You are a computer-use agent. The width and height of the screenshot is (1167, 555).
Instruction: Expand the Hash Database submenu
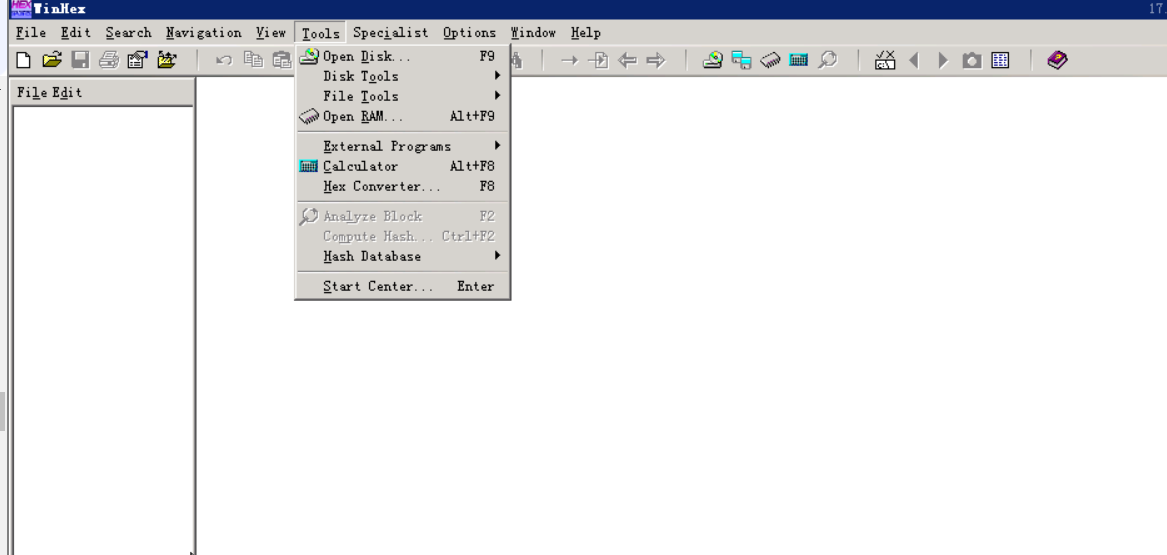[x=403, y=256]
